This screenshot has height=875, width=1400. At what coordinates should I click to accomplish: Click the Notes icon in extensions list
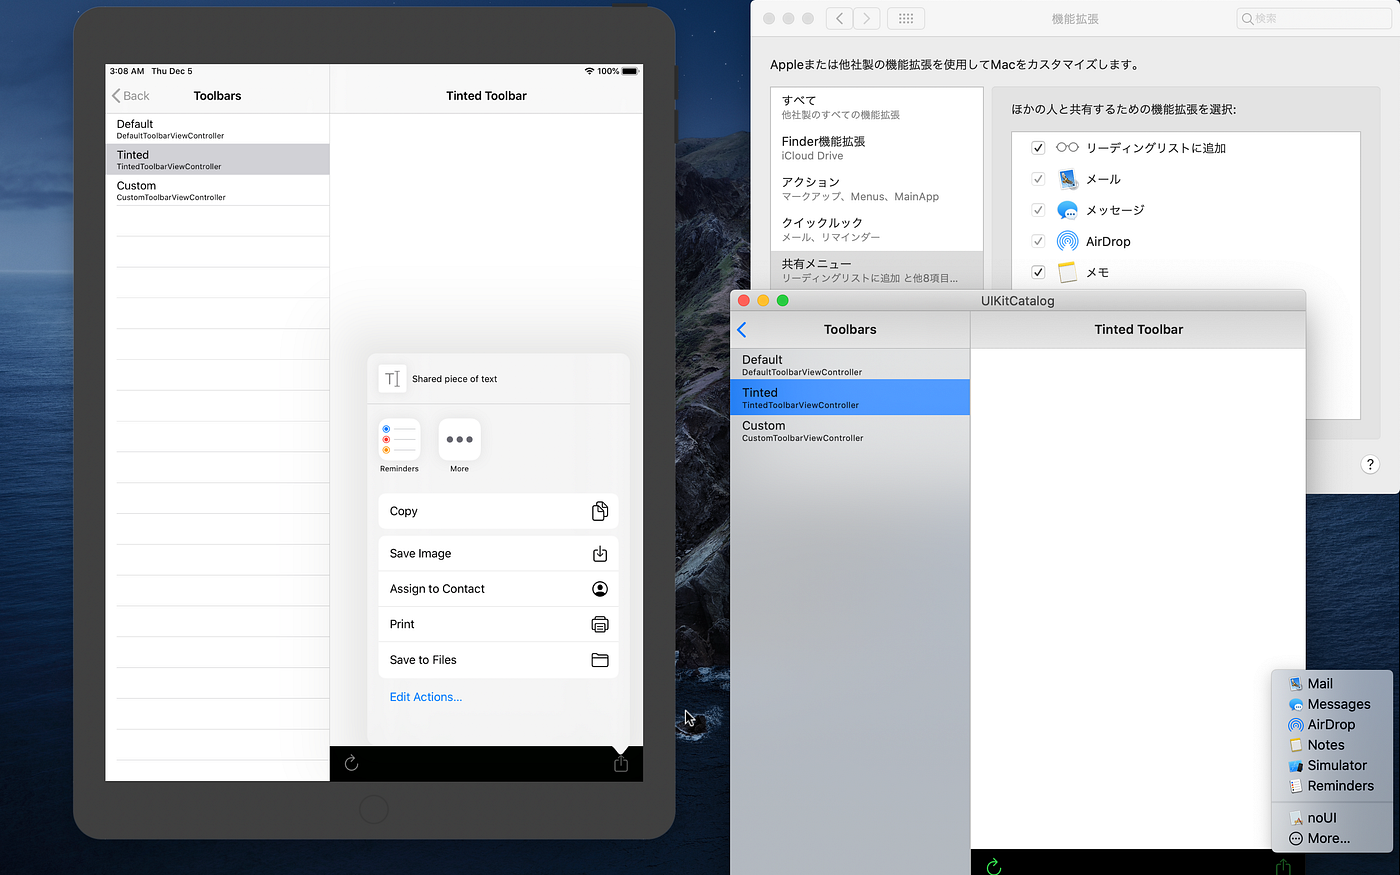coord(1067,272)
